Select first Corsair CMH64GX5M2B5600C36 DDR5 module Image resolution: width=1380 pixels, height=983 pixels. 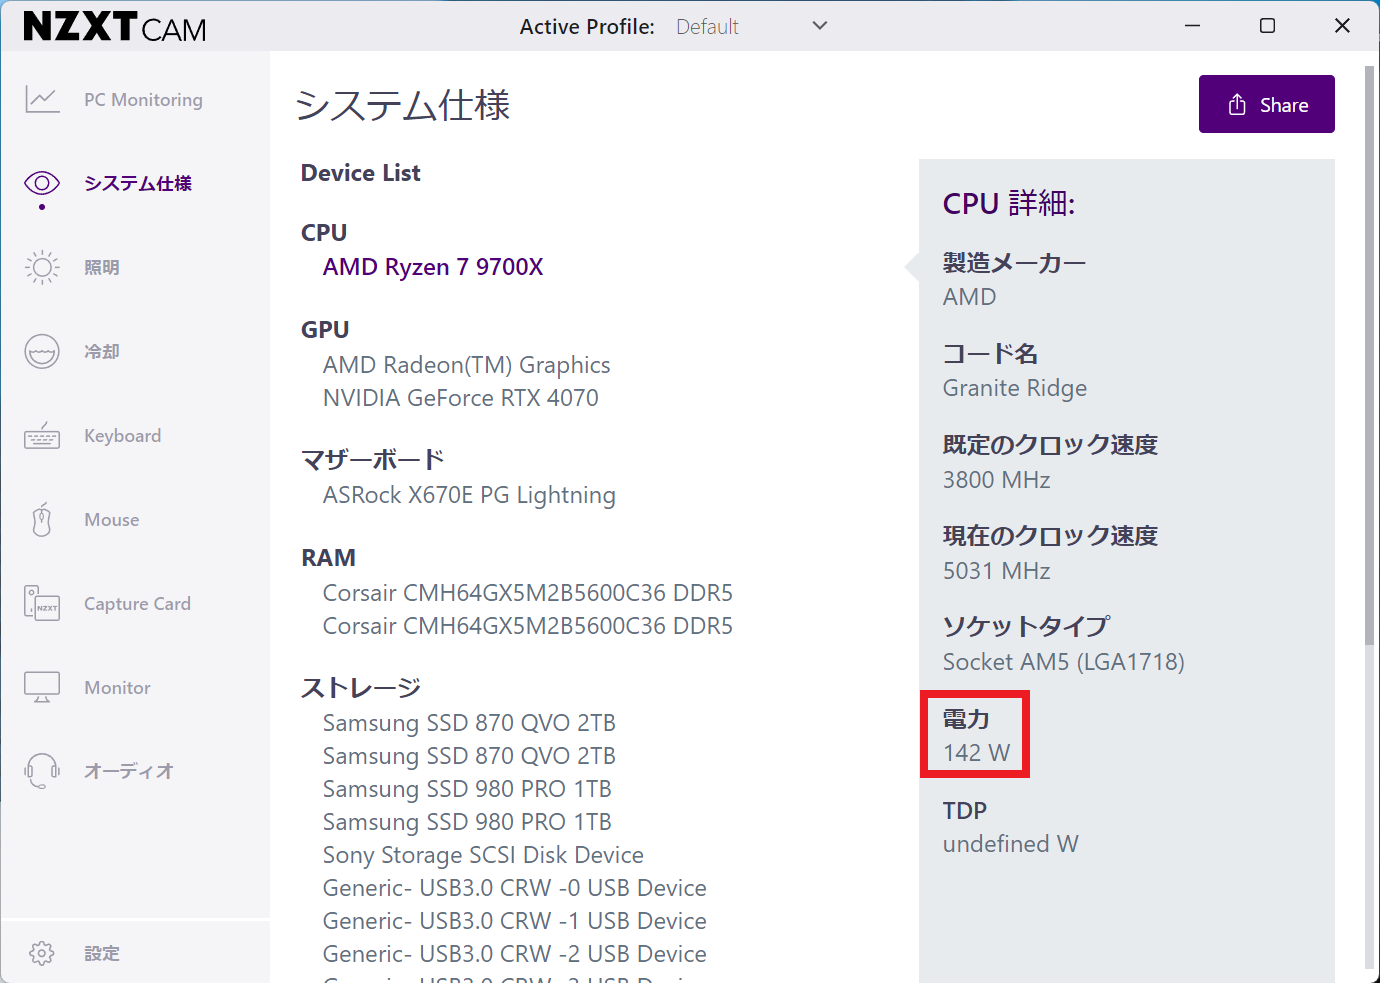tap(527, 593)
